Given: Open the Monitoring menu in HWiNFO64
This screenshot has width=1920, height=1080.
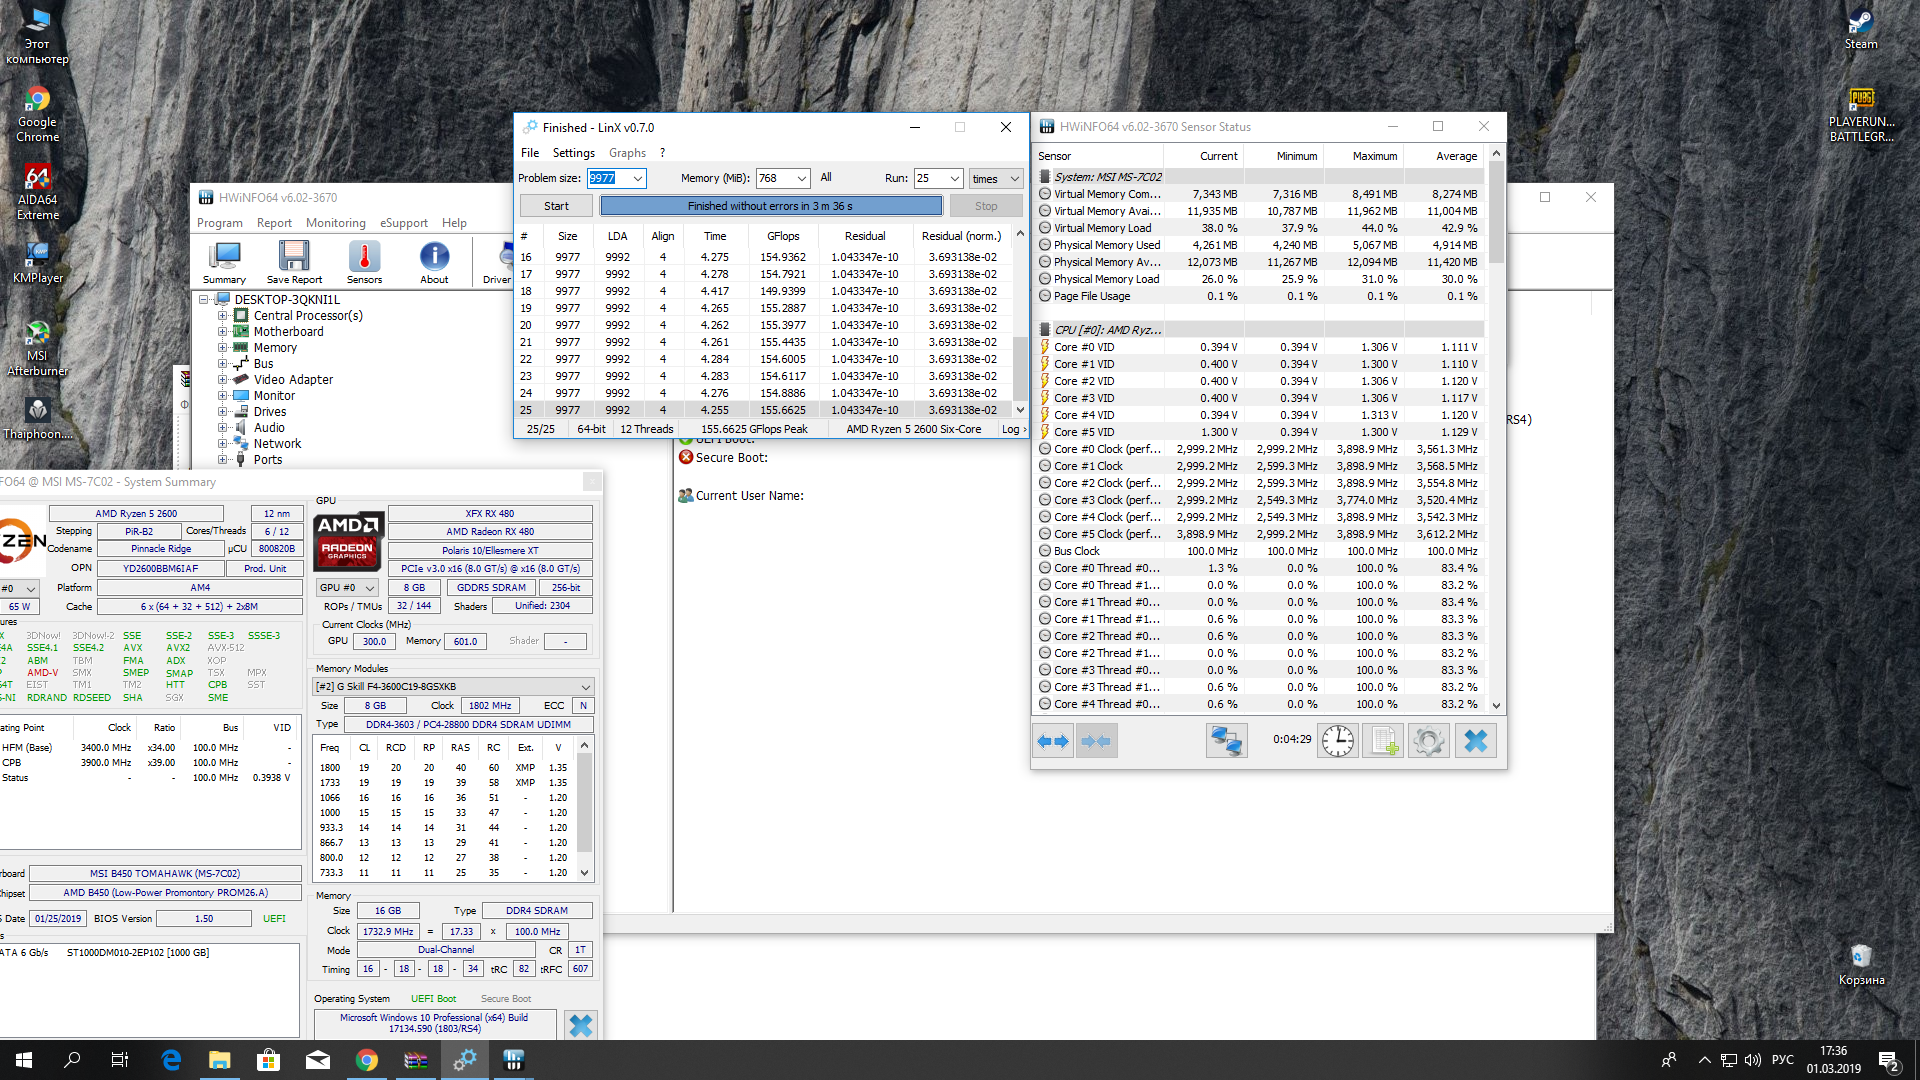Looking at the screenshot, I should (x=335, y=223).
